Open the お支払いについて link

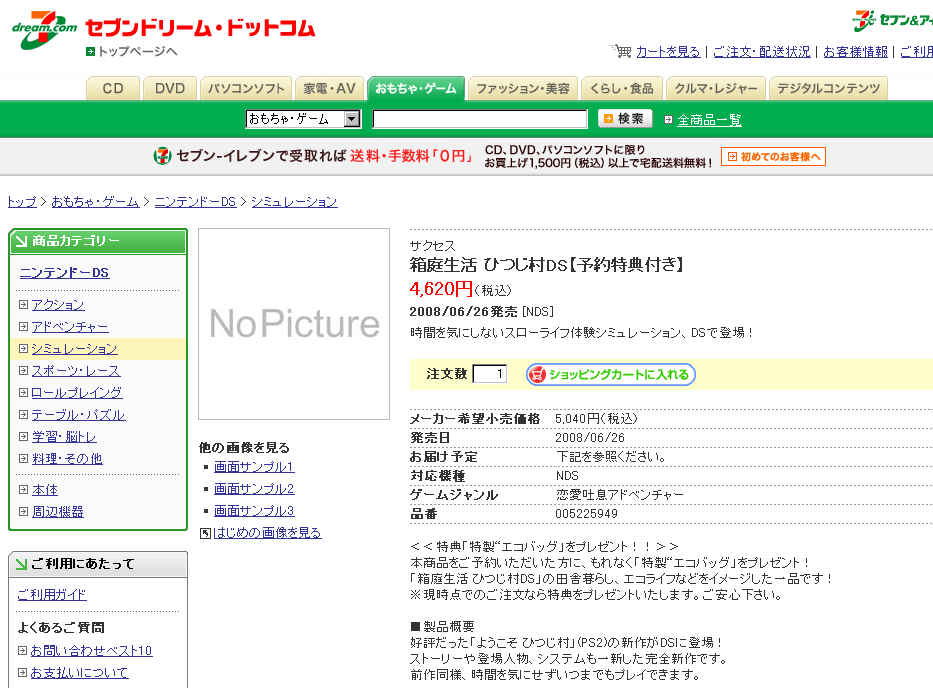(x=79, y=673)
